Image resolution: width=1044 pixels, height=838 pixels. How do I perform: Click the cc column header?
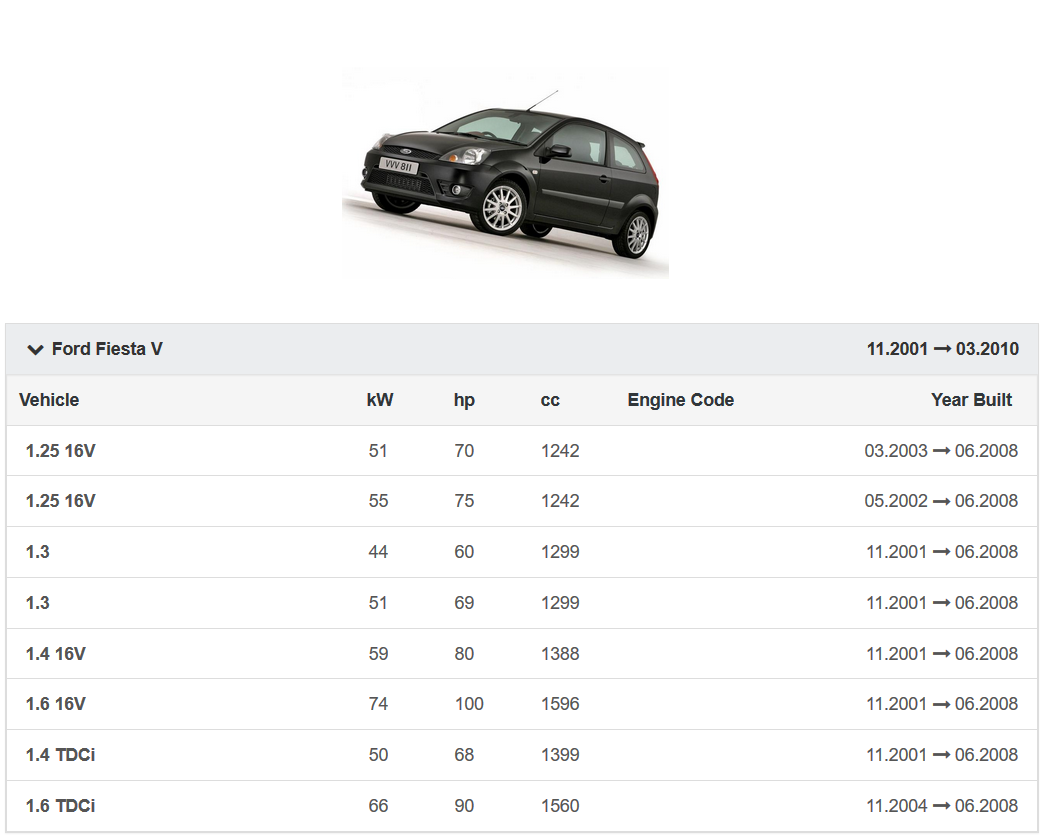pos(550,400)
